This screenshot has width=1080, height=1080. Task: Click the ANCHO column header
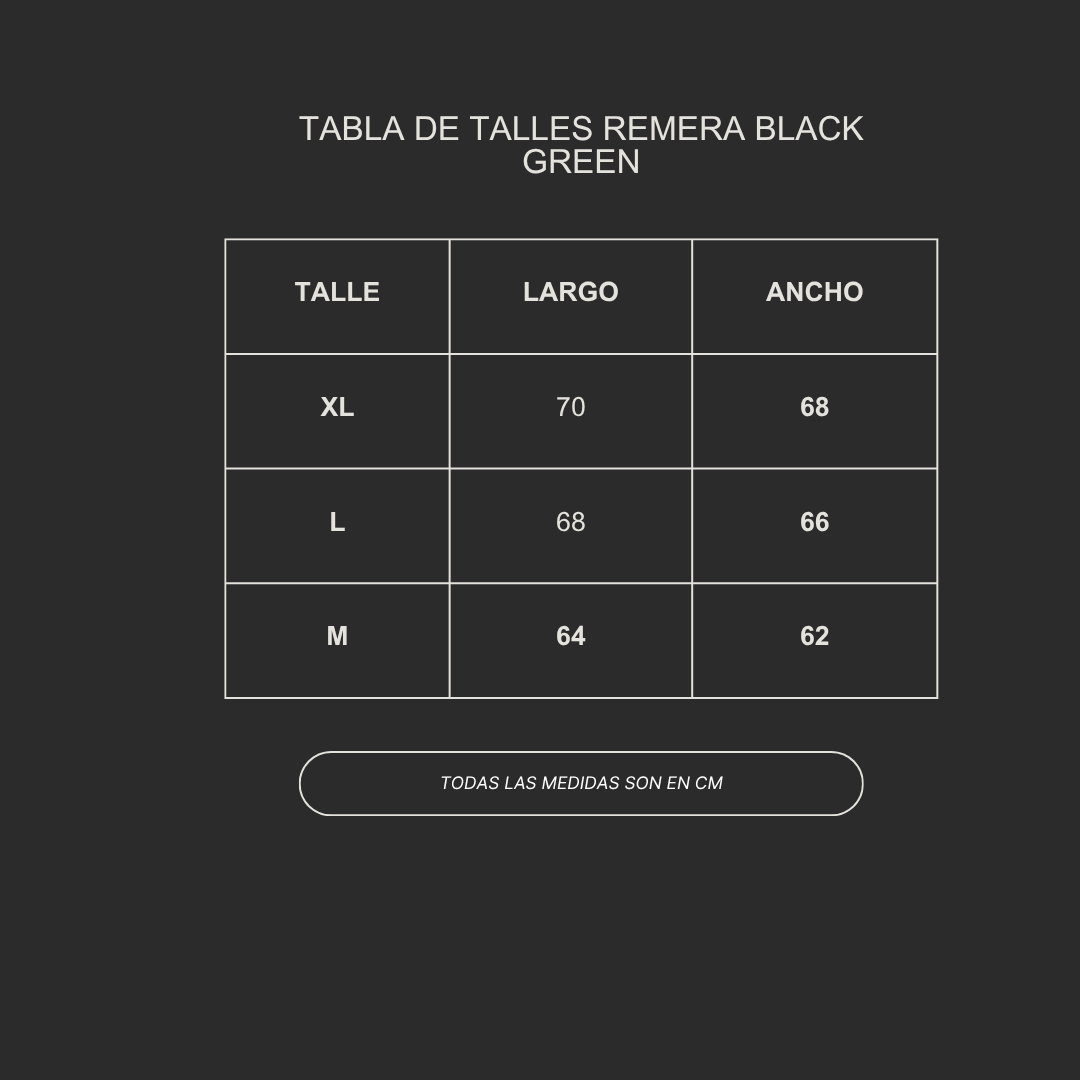coord(814,292)
